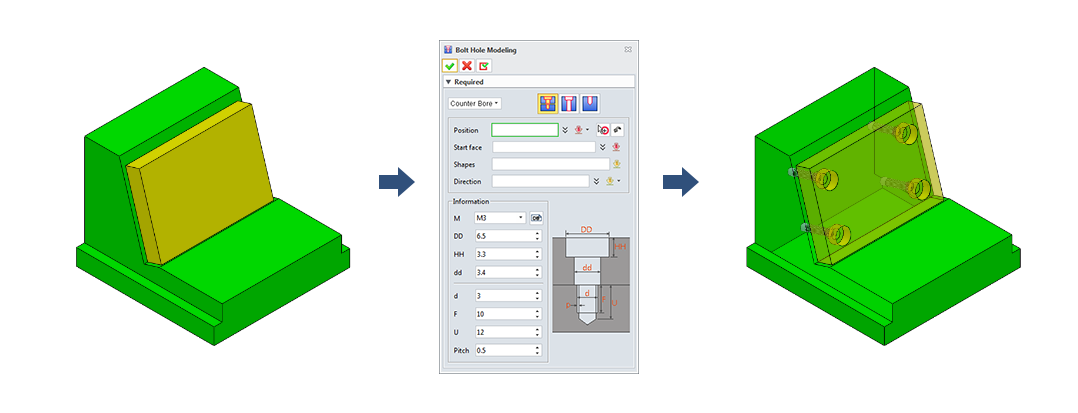The width and height of the screenshot is (1078, 413).
Task: Click the Bolt Hole Modeling title icon
Action: 448,49
